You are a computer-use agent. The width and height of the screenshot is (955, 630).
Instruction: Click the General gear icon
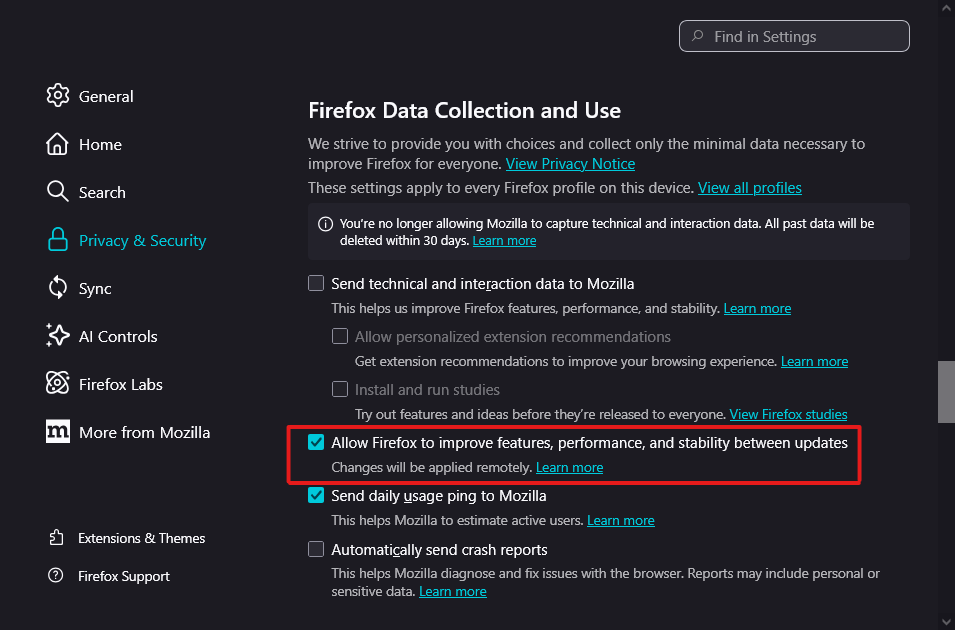[58, 96]
